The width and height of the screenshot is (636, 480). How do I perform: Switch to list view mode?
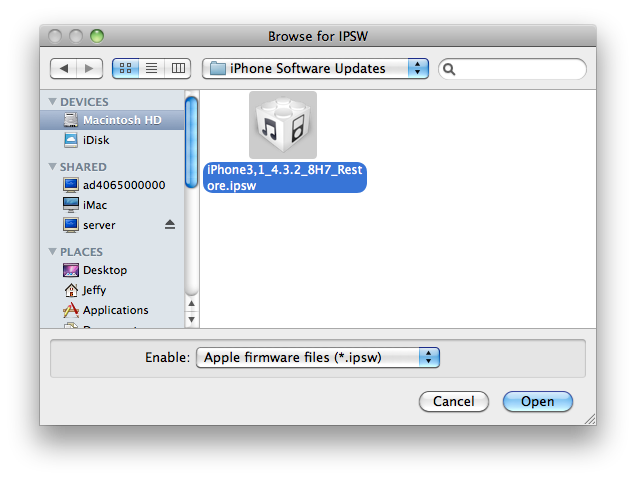point(152,68)
